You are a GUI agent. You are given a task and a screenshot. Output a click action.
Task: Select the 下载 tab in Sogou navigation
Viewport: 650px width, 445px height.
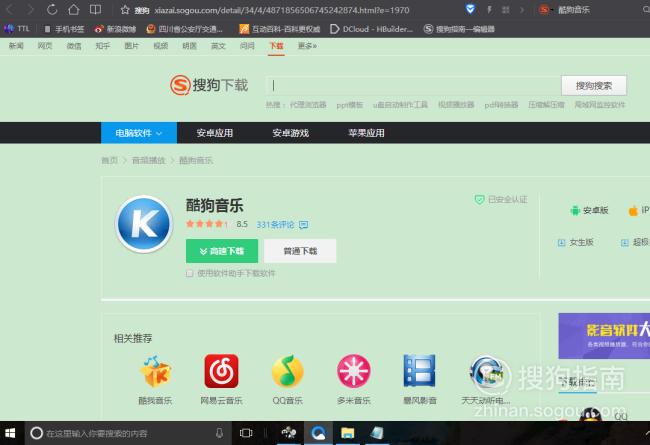click(276, 46)
